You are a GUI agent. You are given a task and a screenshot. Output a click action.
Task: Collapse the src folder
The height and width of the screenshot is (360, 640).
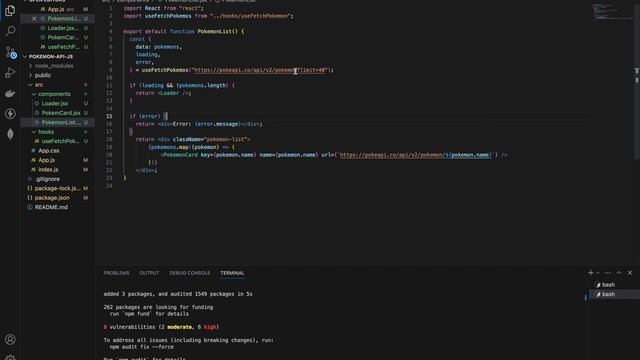tap(39, 84)
